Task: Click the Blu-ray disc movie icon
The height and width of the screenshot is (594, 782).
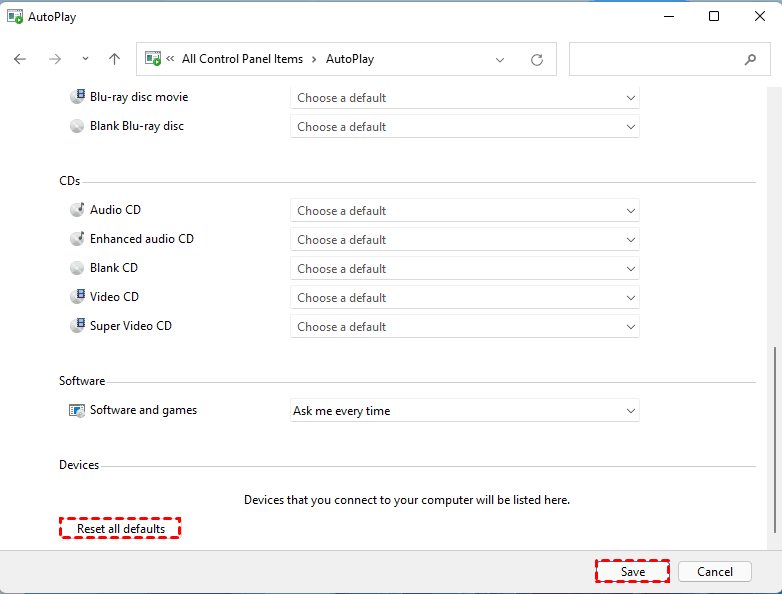Action: 78,97
